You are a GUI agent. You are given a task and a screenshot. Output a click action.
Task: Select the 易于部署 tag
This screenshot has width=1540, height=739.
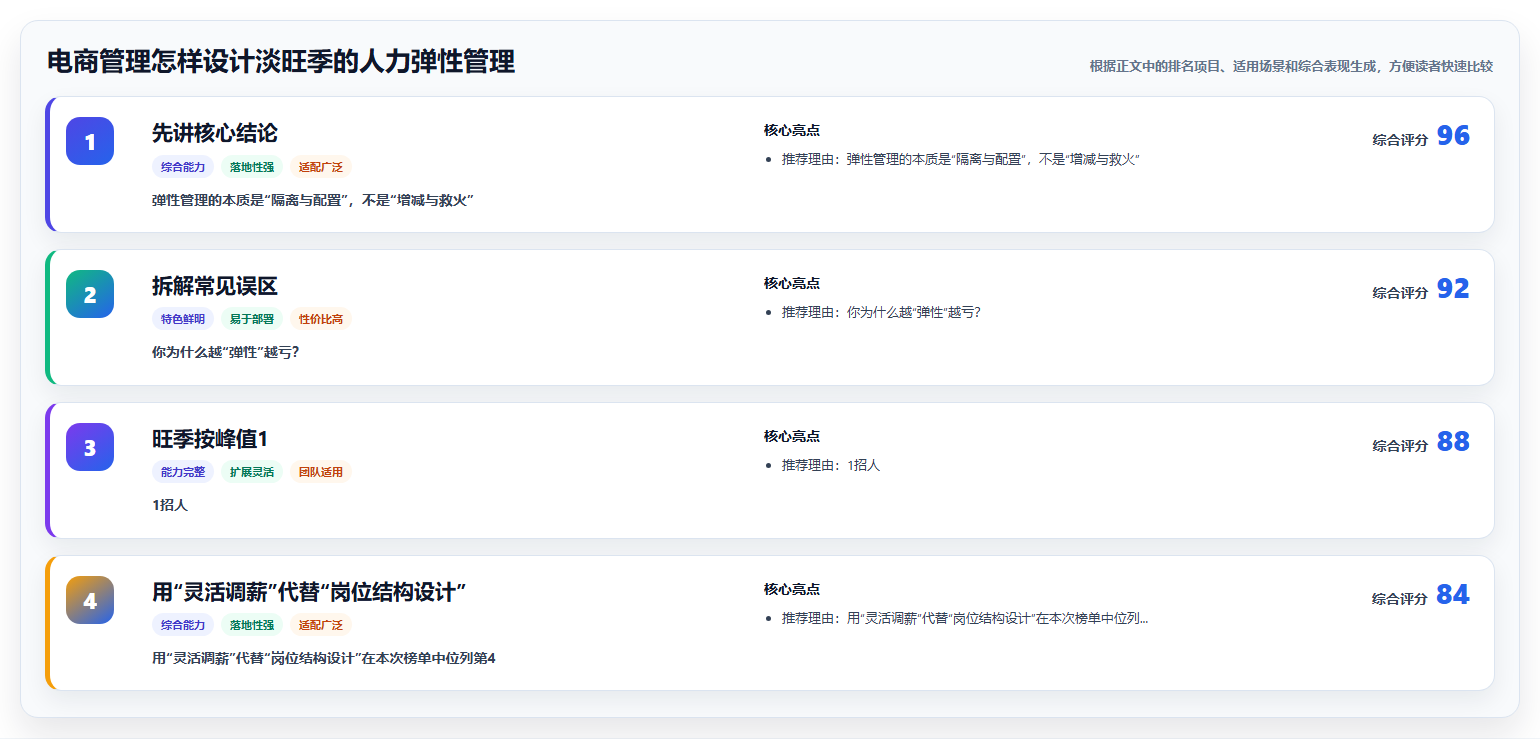(252, 319)
